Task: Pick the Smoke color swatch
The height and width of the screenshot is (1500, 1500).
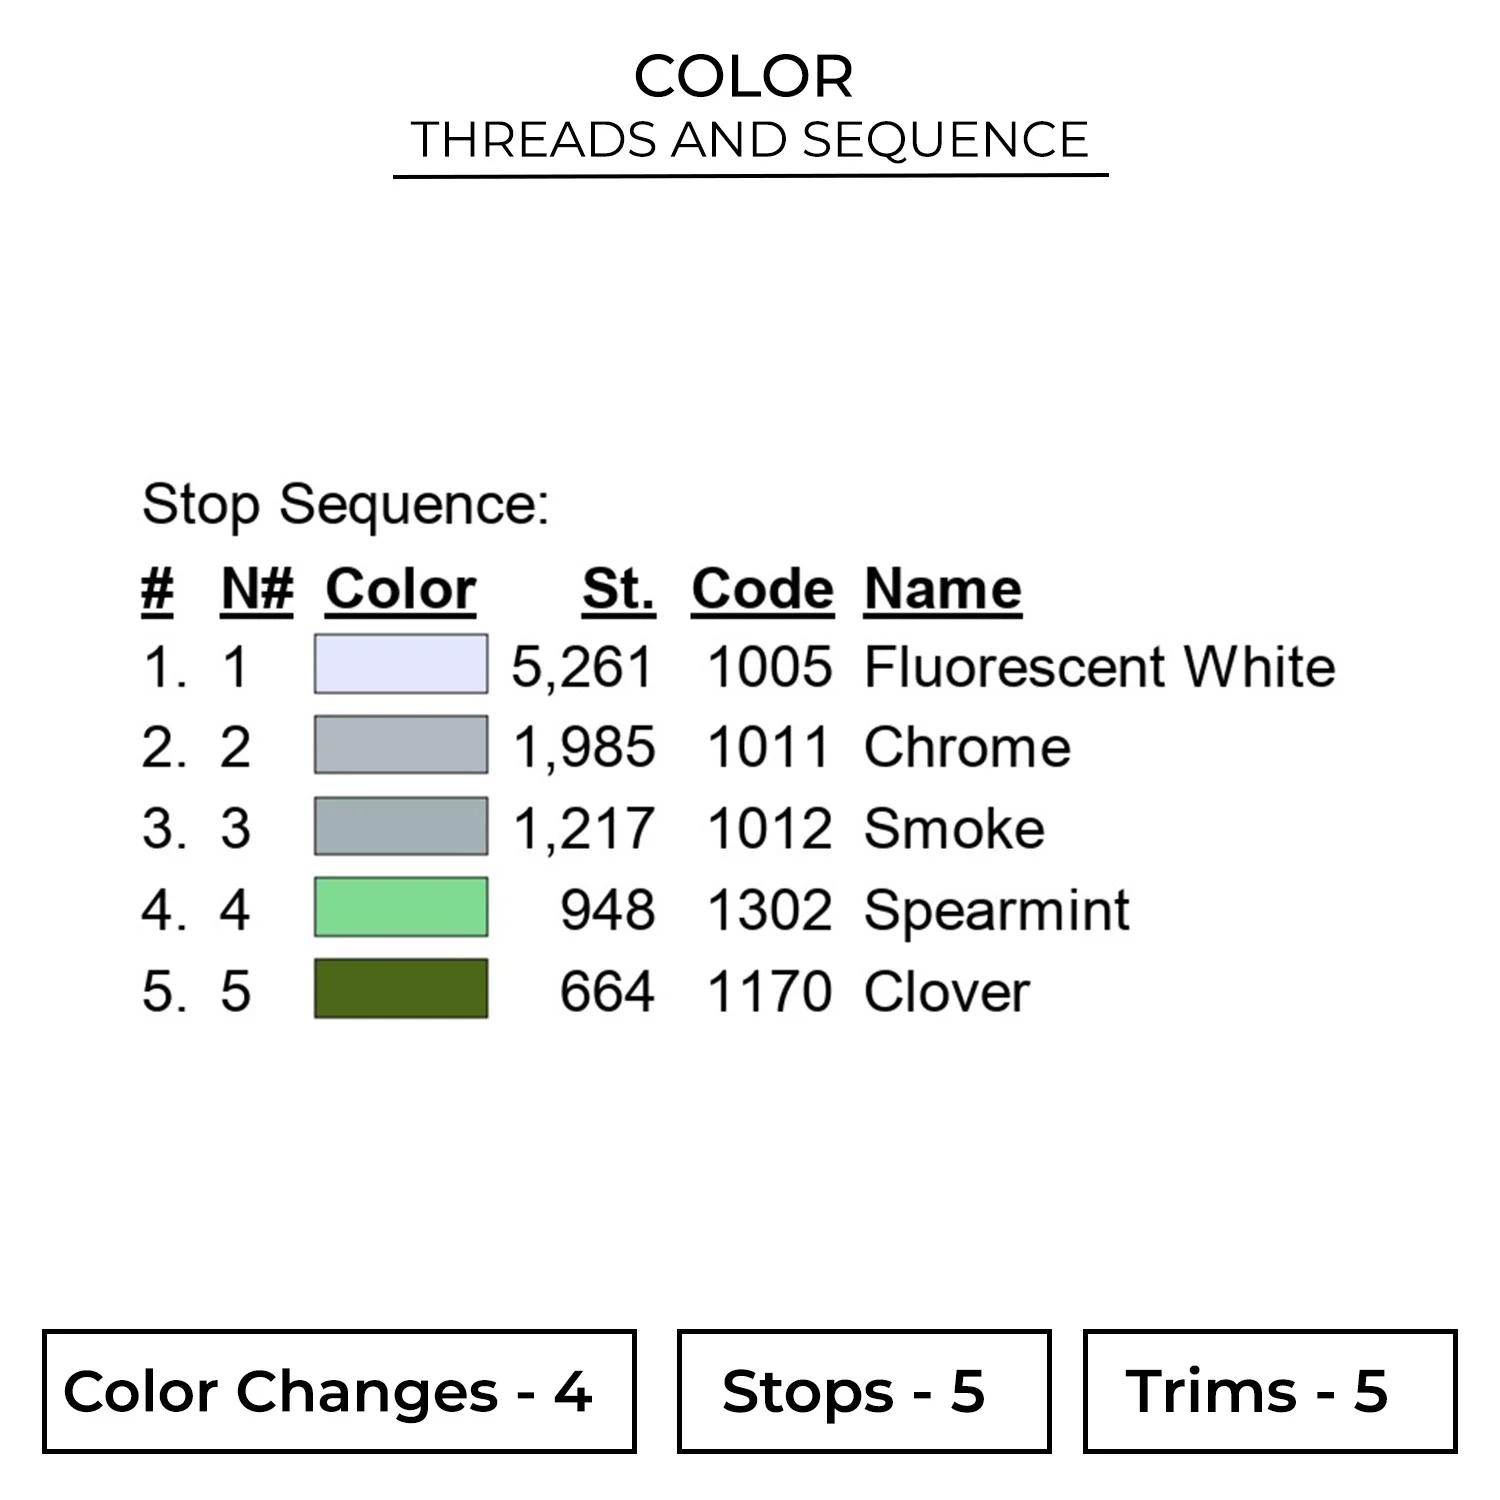Action: click(401, 826)
